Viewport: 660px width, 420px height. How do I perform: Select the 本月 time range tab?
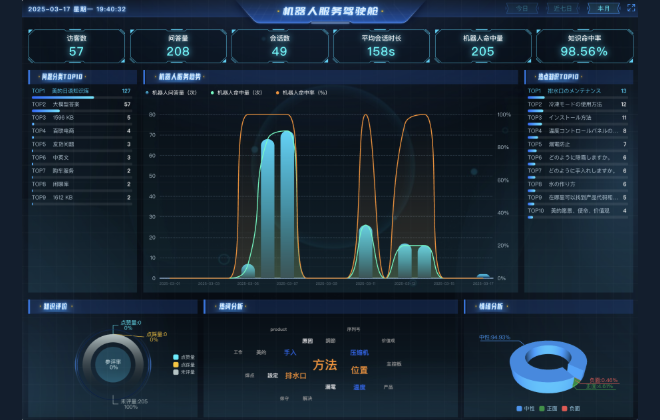point(603,8)
